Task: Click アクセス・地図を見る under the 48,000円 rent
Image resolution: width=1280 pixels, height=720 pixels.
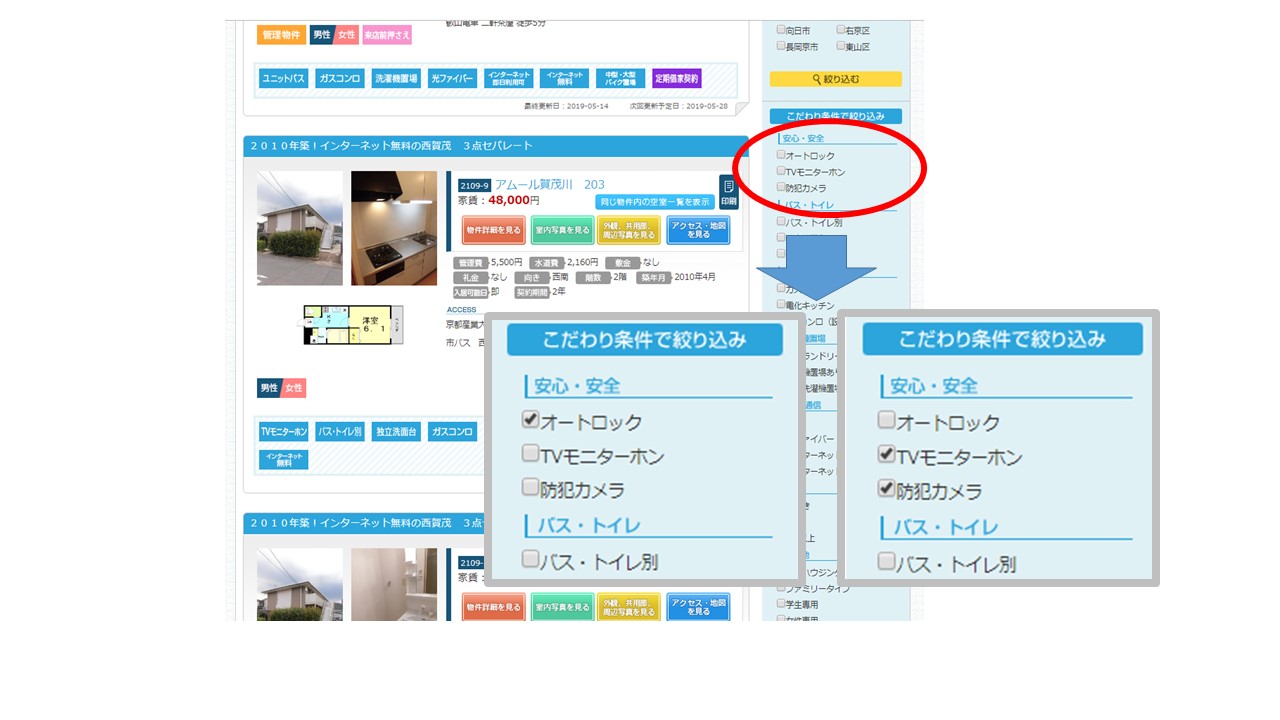Action: tap(698, 230)
